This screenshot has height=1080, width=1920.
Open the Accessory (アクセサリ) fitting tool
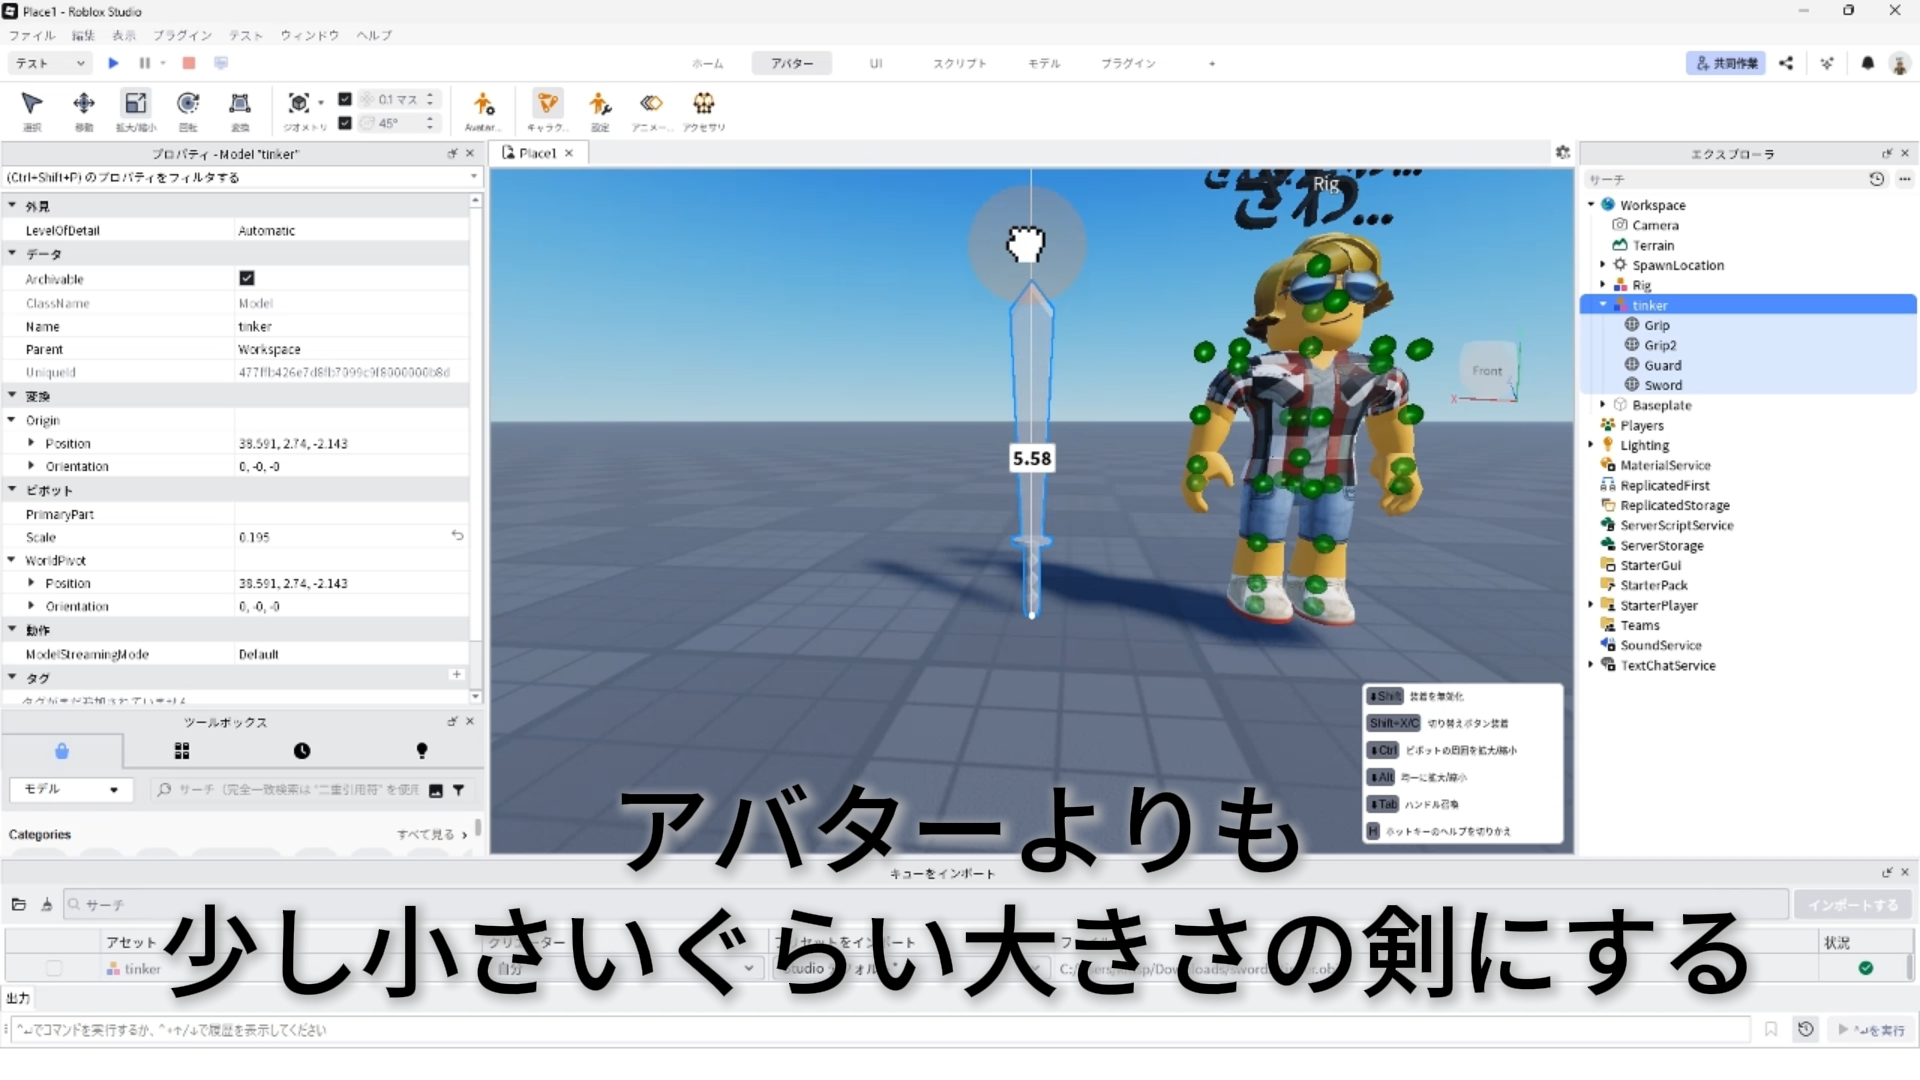704,105
